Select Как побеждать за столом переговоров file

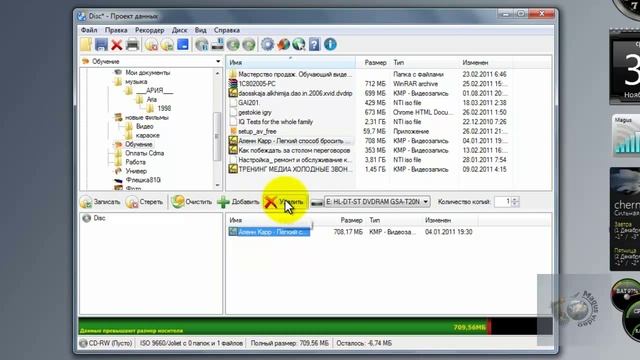coord(294,150)
